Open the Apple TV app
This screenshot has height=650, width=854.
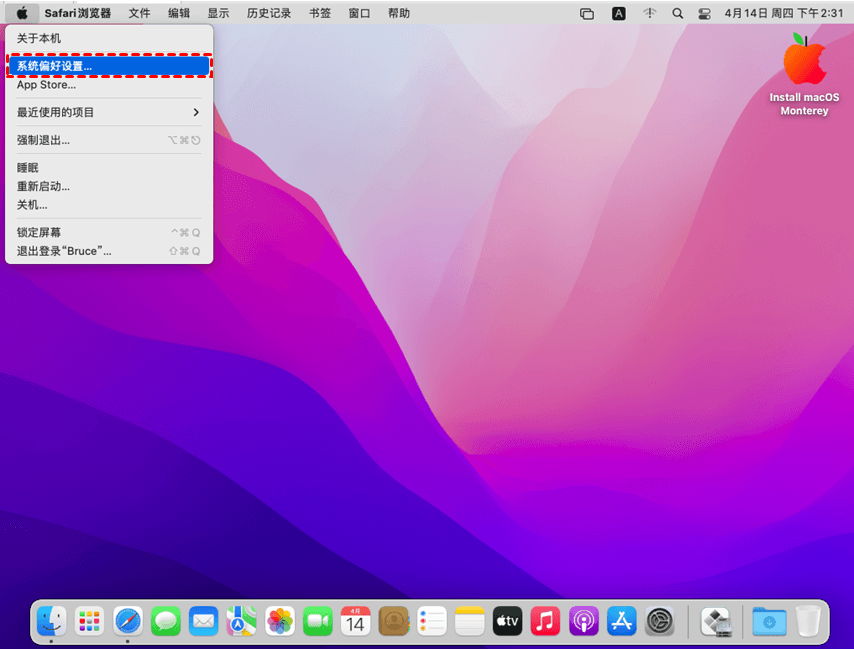click(507, 621)
